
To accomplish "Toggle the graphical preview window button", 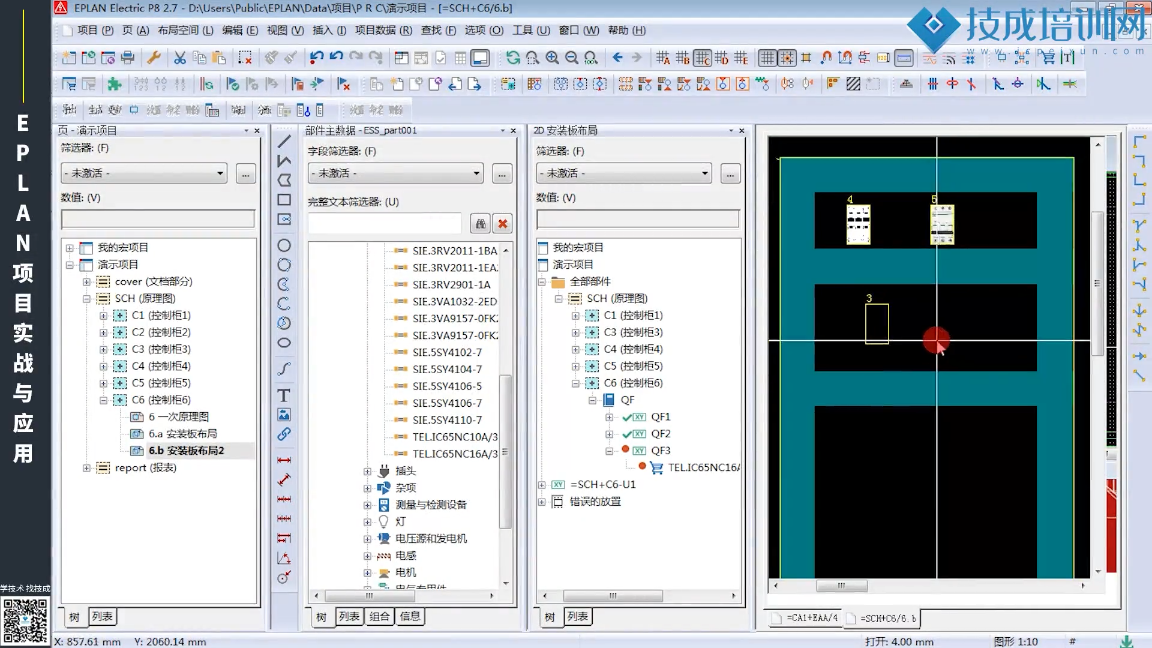I will pos(480,57).
